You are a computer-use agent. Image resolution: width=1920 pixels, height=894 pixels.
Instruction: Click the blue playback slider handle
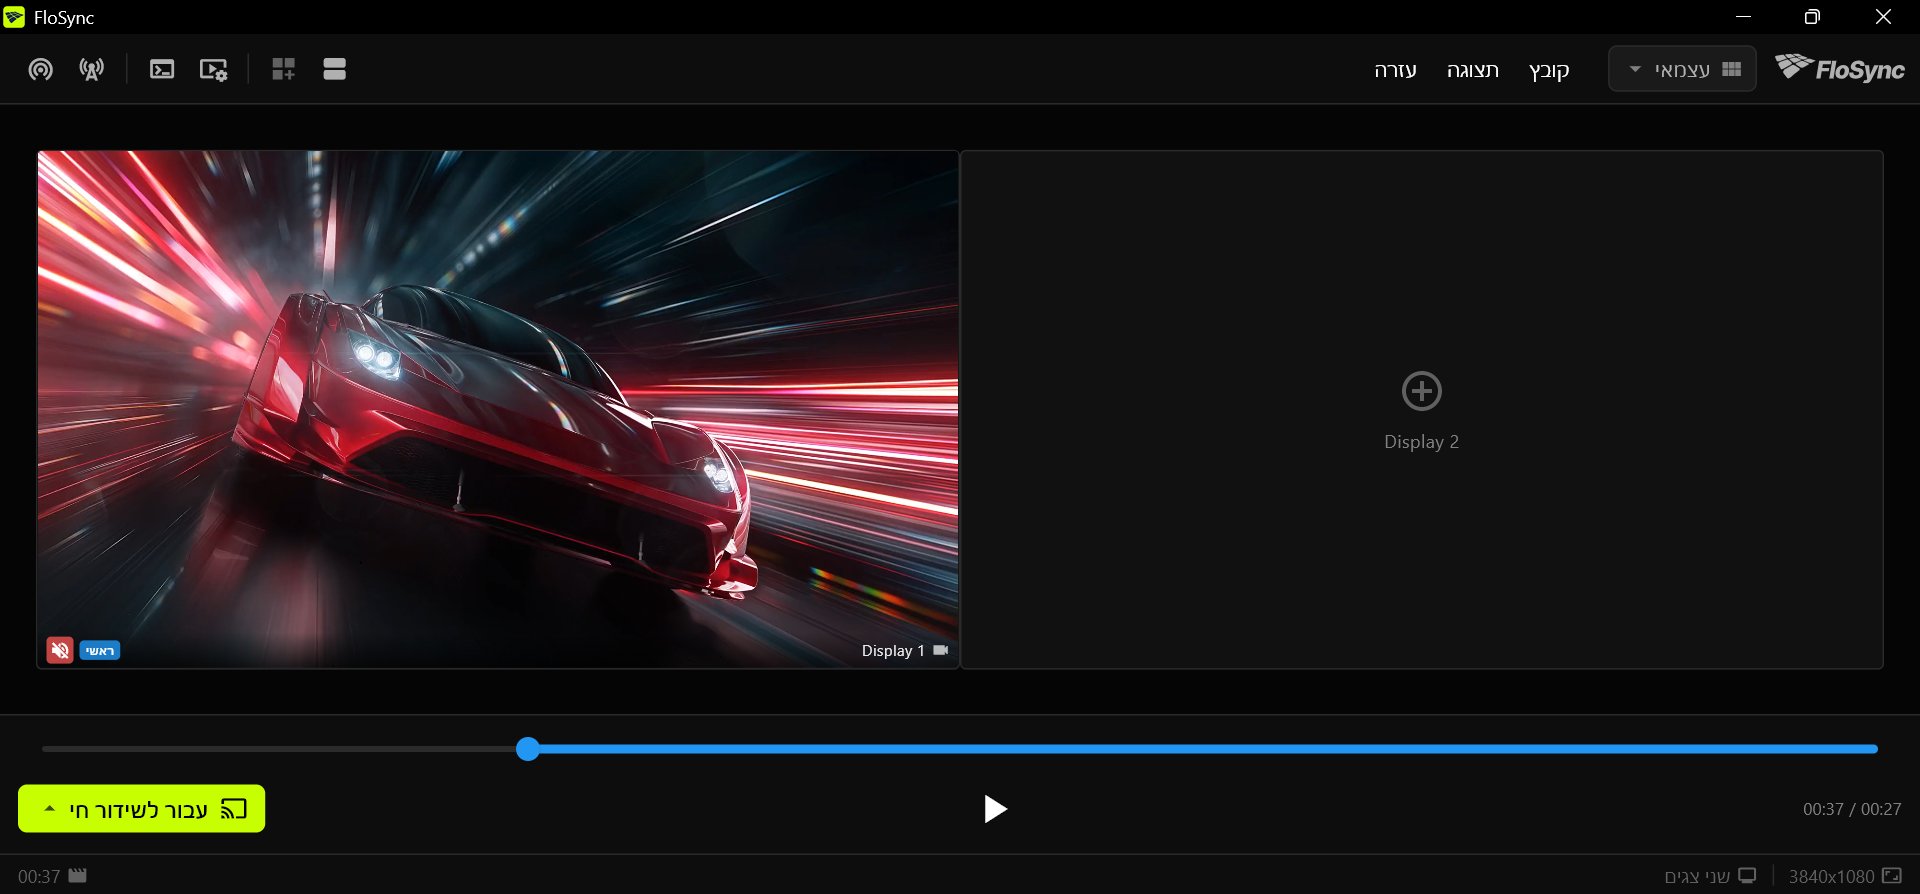point(528,749)
